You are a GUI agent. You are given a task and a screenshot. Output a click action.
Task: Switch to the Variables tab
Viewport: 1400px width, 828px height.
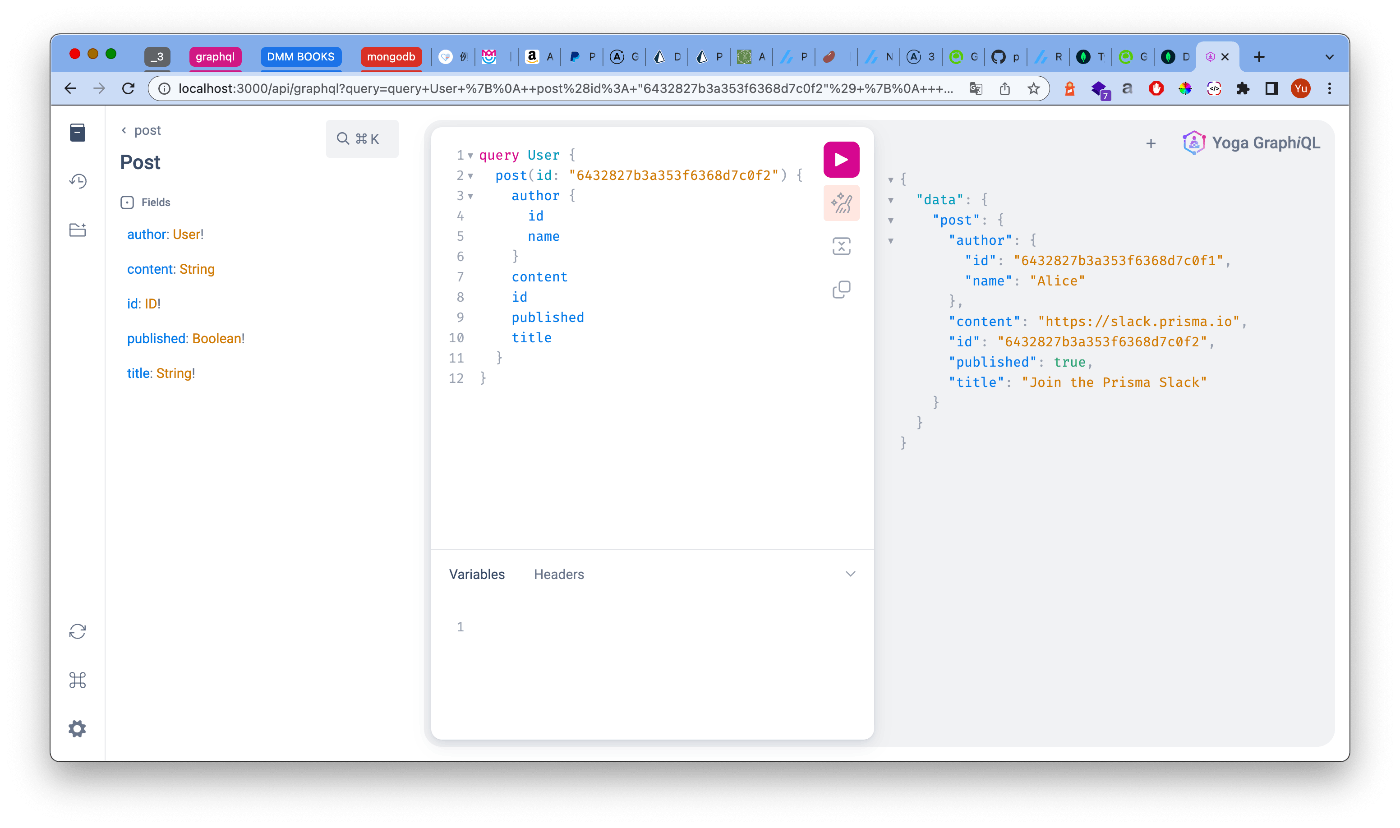coord(477,575)
